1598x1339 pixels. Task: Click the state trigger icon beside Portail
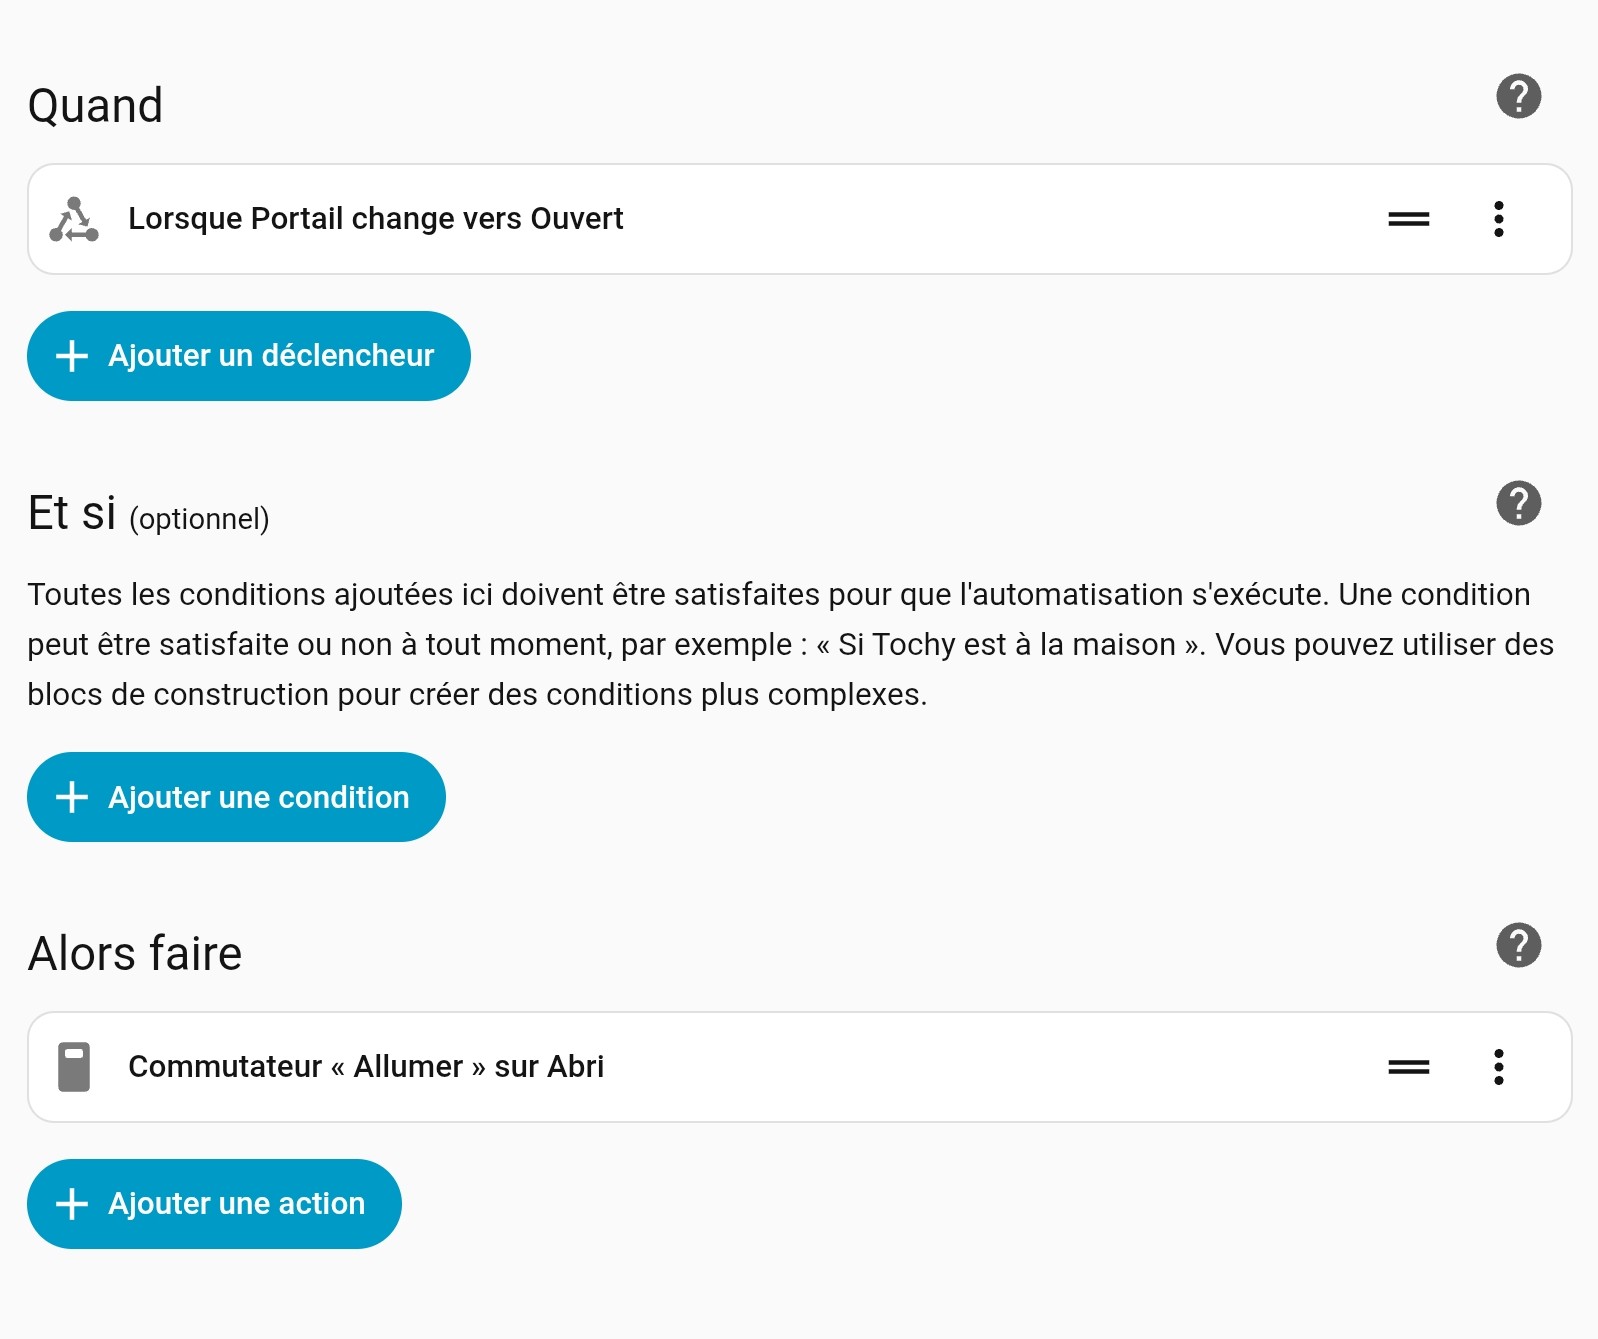[74, 219]
